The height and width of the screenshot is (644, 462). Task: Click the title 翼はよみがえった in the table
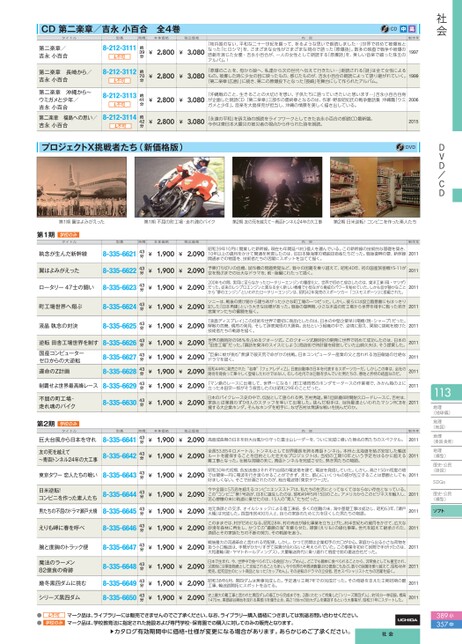tap(59, 271)
